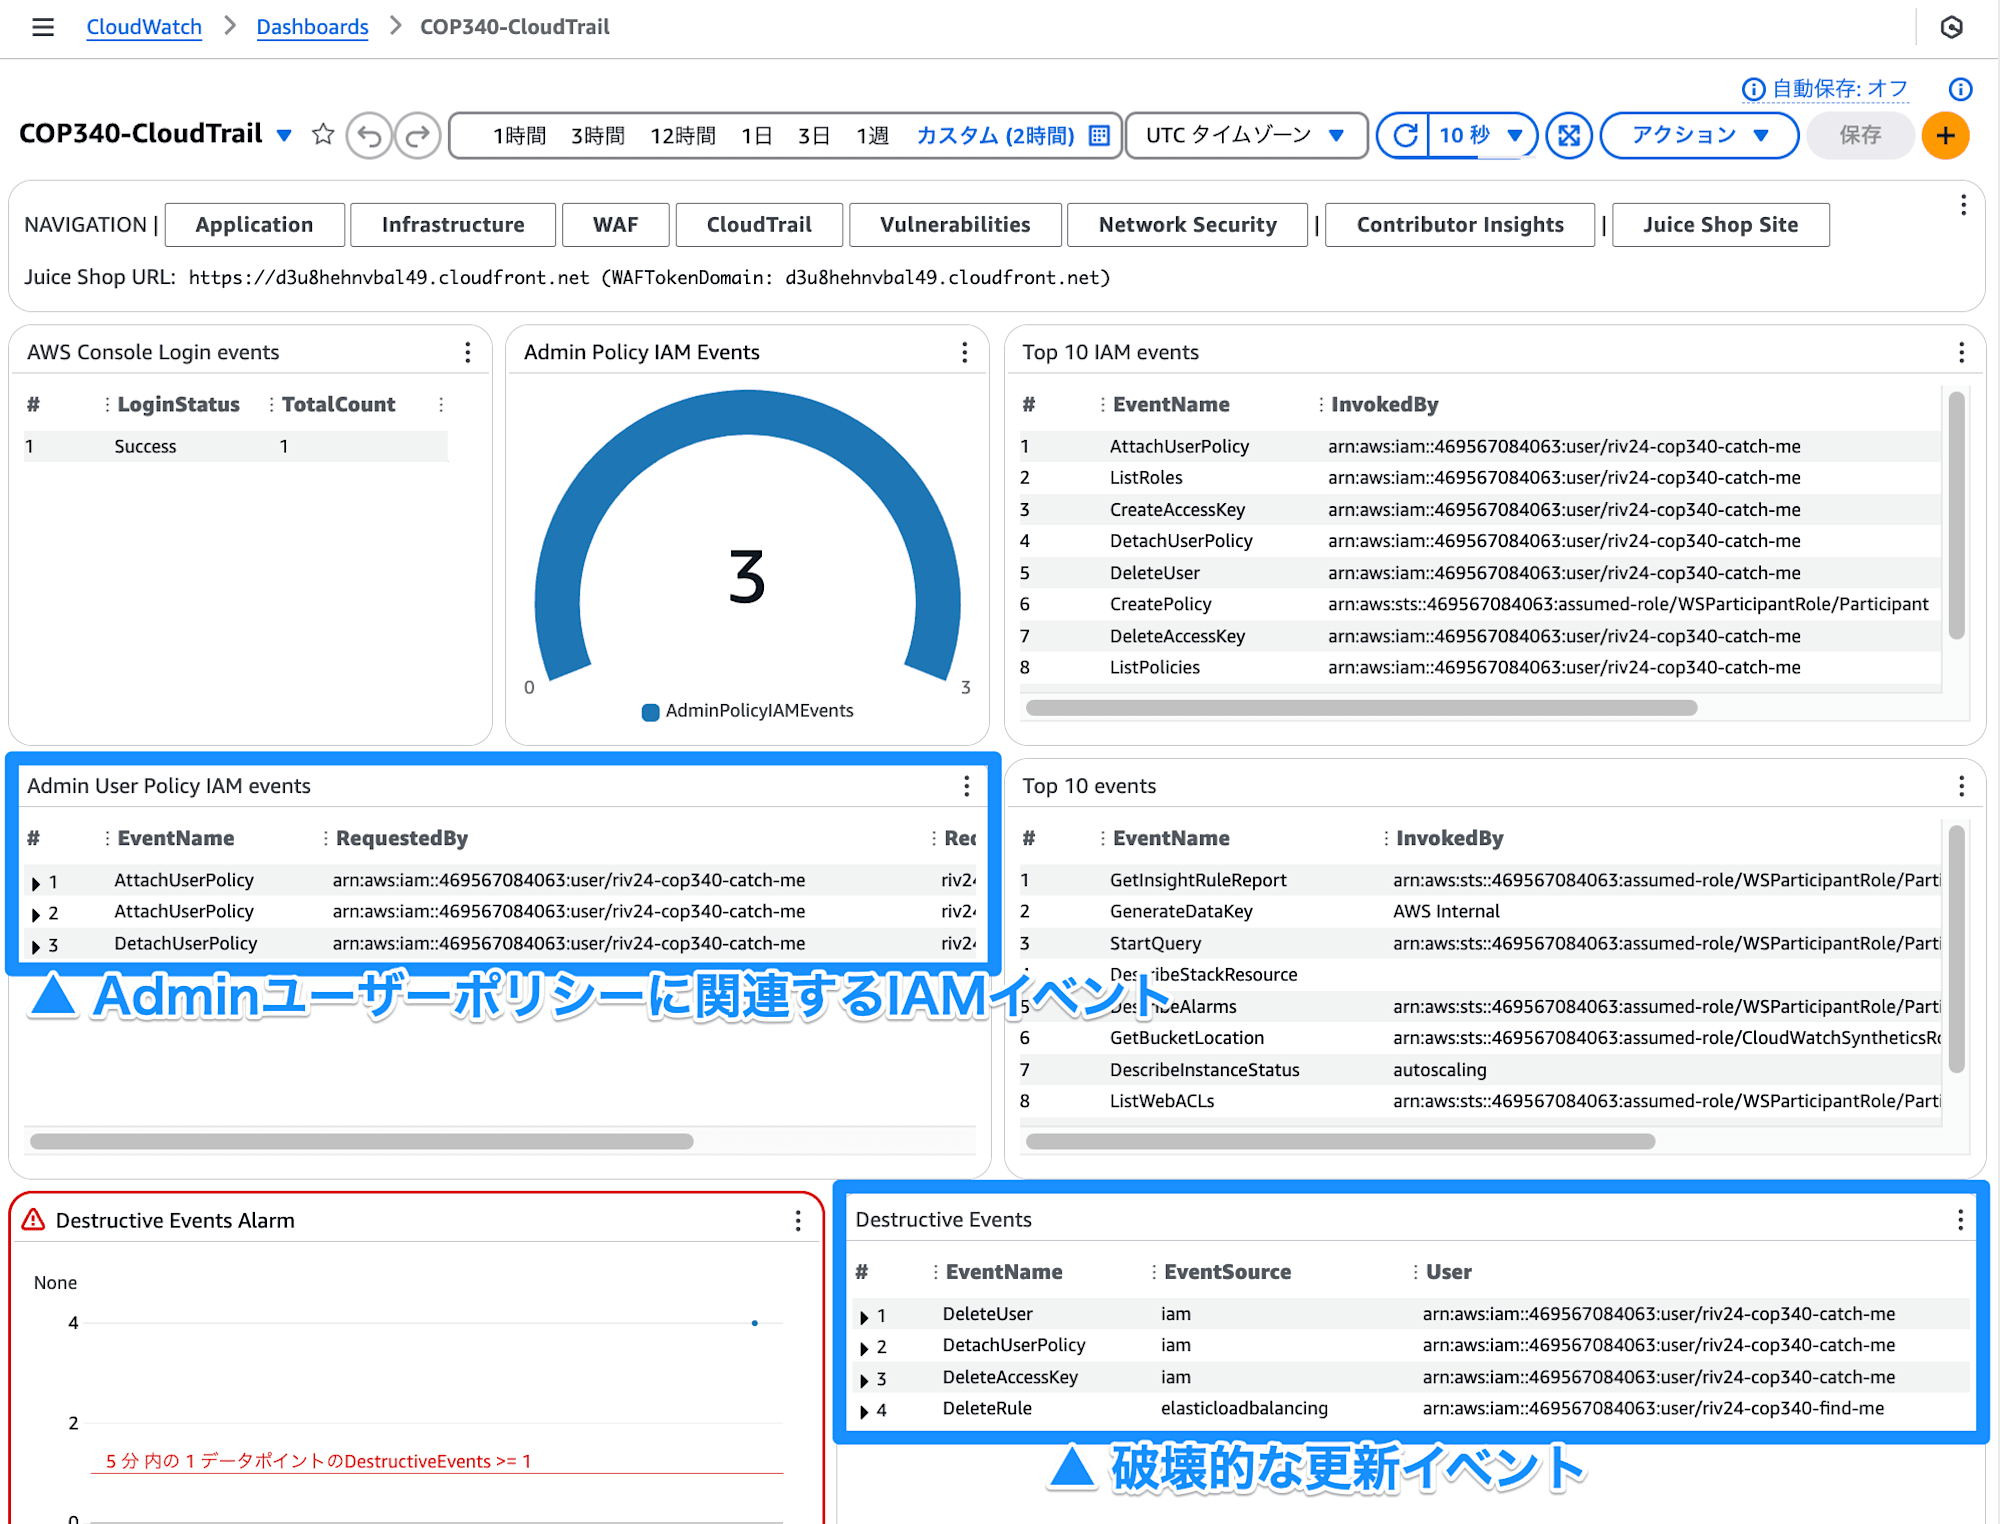Go to the CloudTrail dashboard
This screenshot has height=1524, width=2000.
(x=759, y=225)
